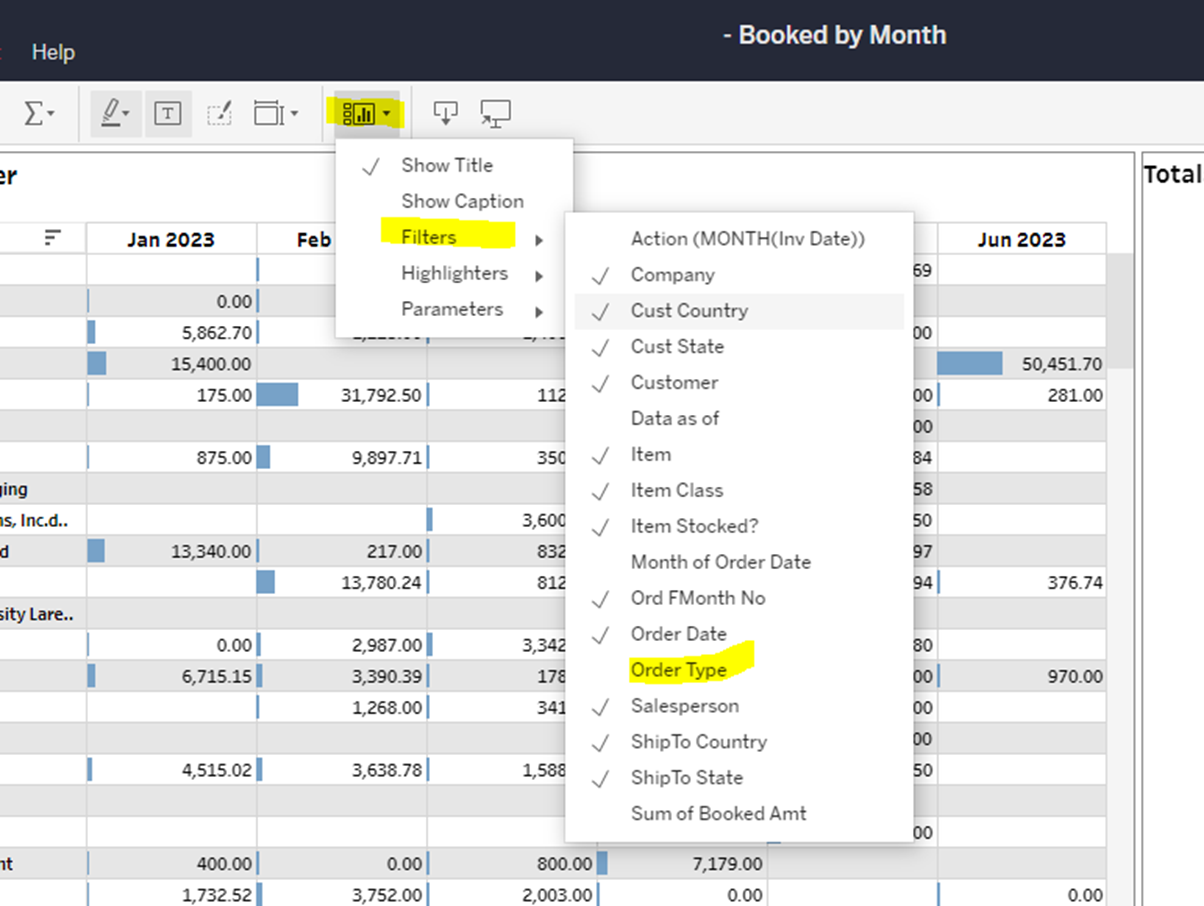Open the Fit view size dropdown

[276, 114]
